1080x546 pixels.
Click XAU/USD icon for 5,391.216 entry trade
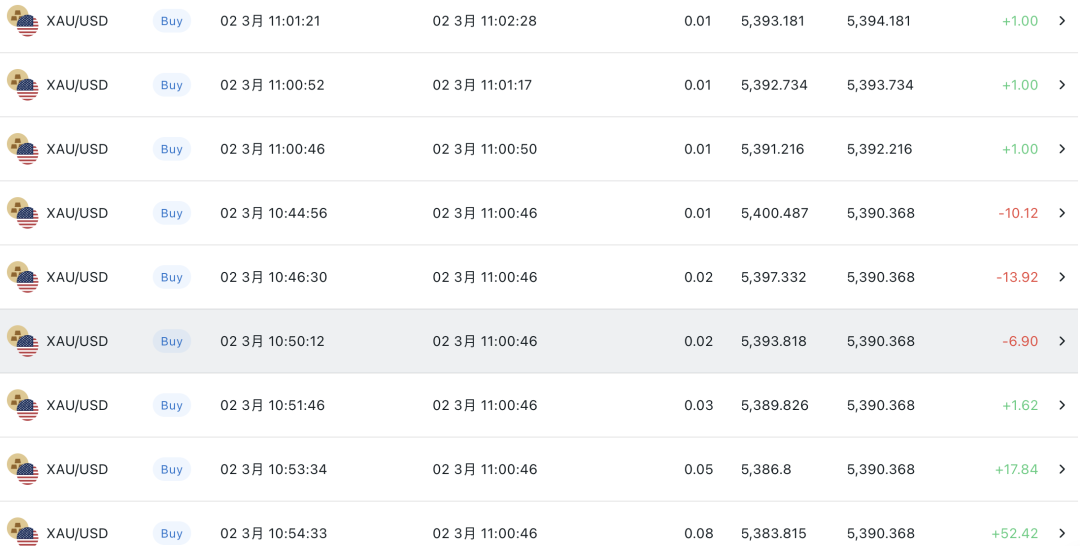22,149
